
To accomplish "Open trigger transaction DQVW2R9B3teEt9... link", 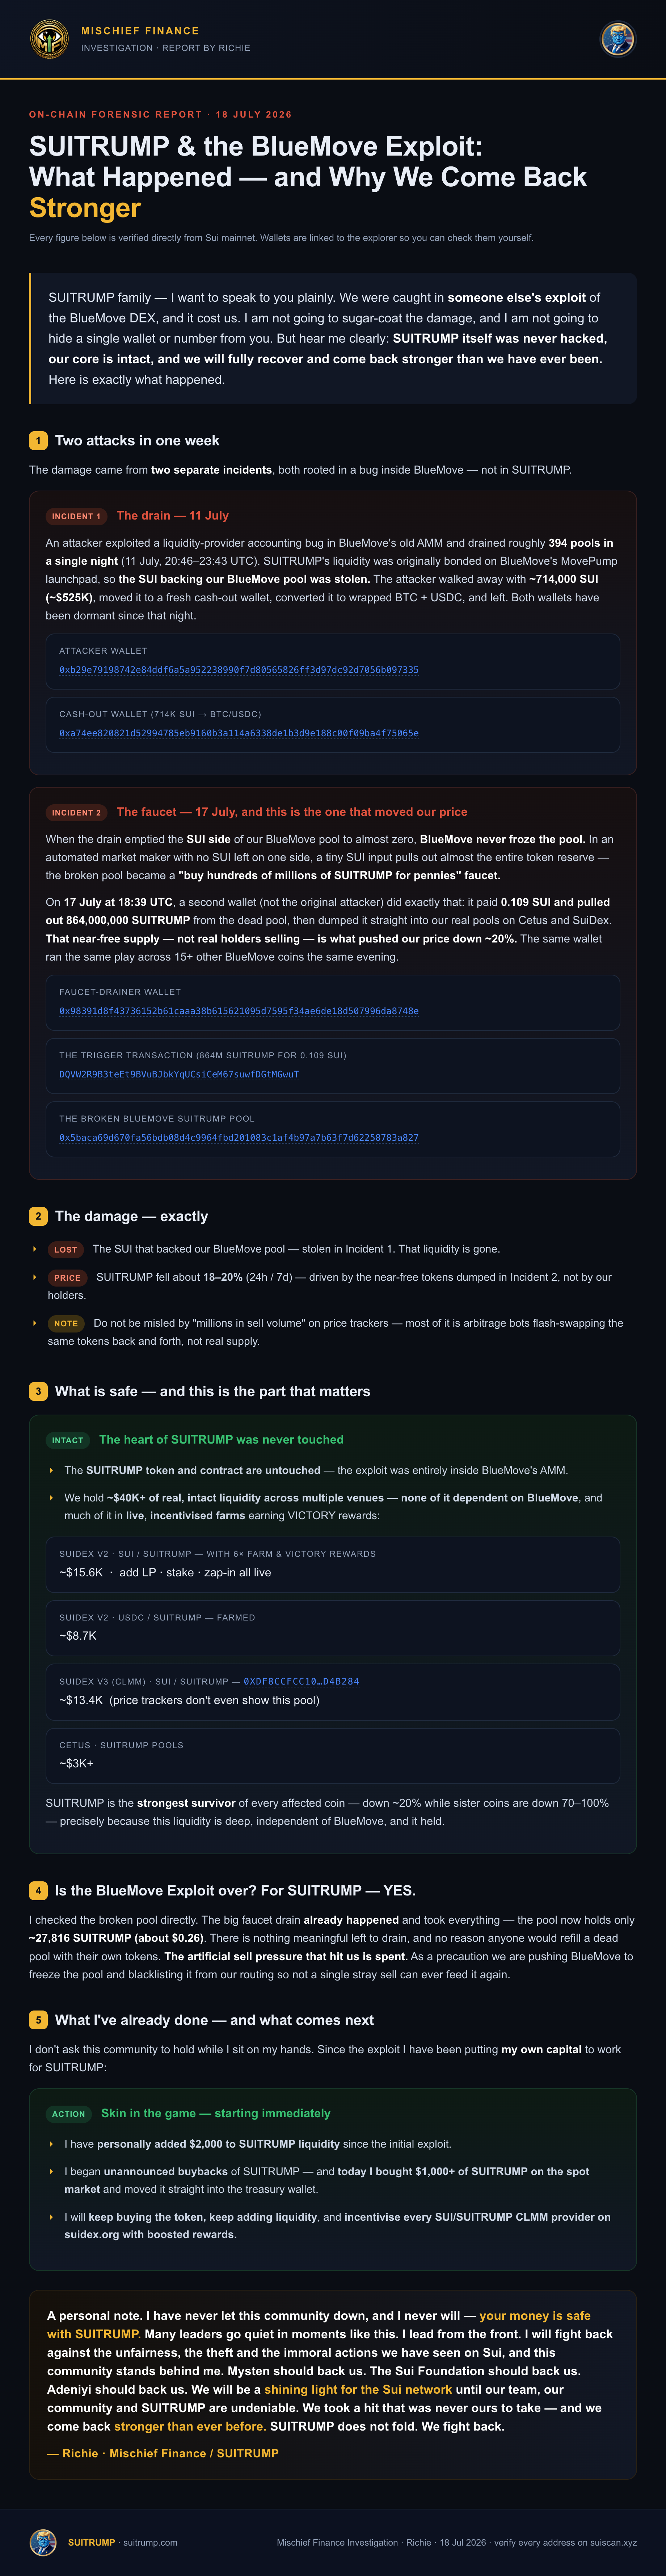I will (x=179, y=1074).
